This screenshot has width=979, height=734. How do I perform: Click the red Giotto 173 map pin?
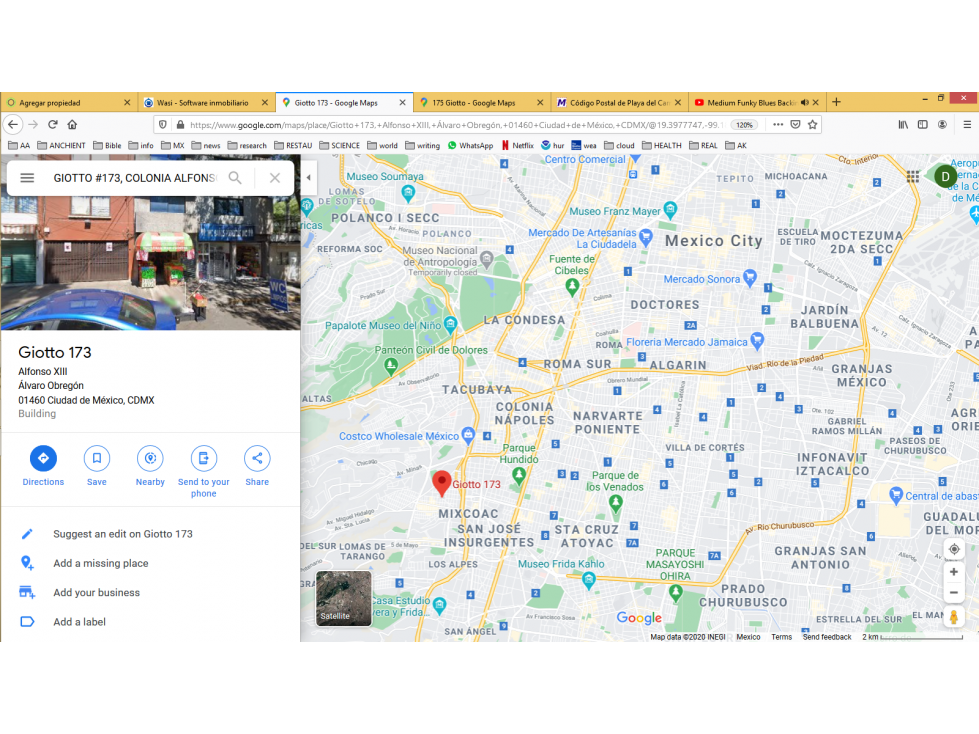tap(442, 483)
